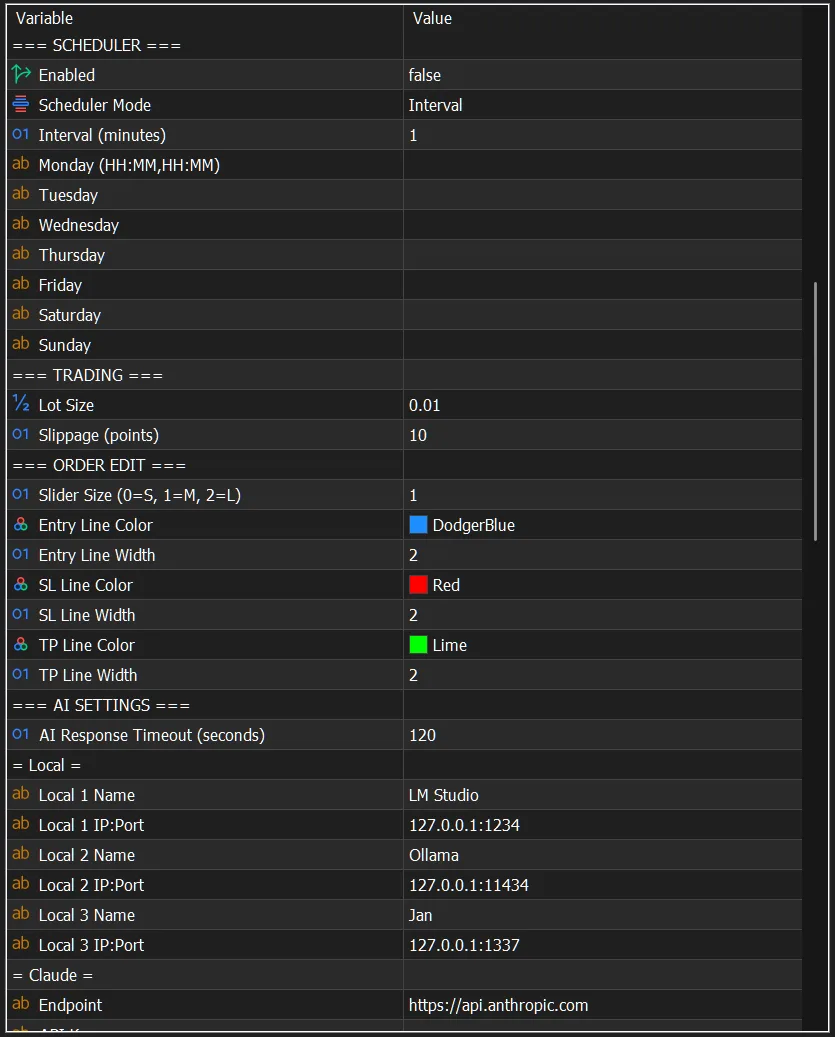Click the string icon beside Sunday
835x1037 pixels.
point(21,344)
